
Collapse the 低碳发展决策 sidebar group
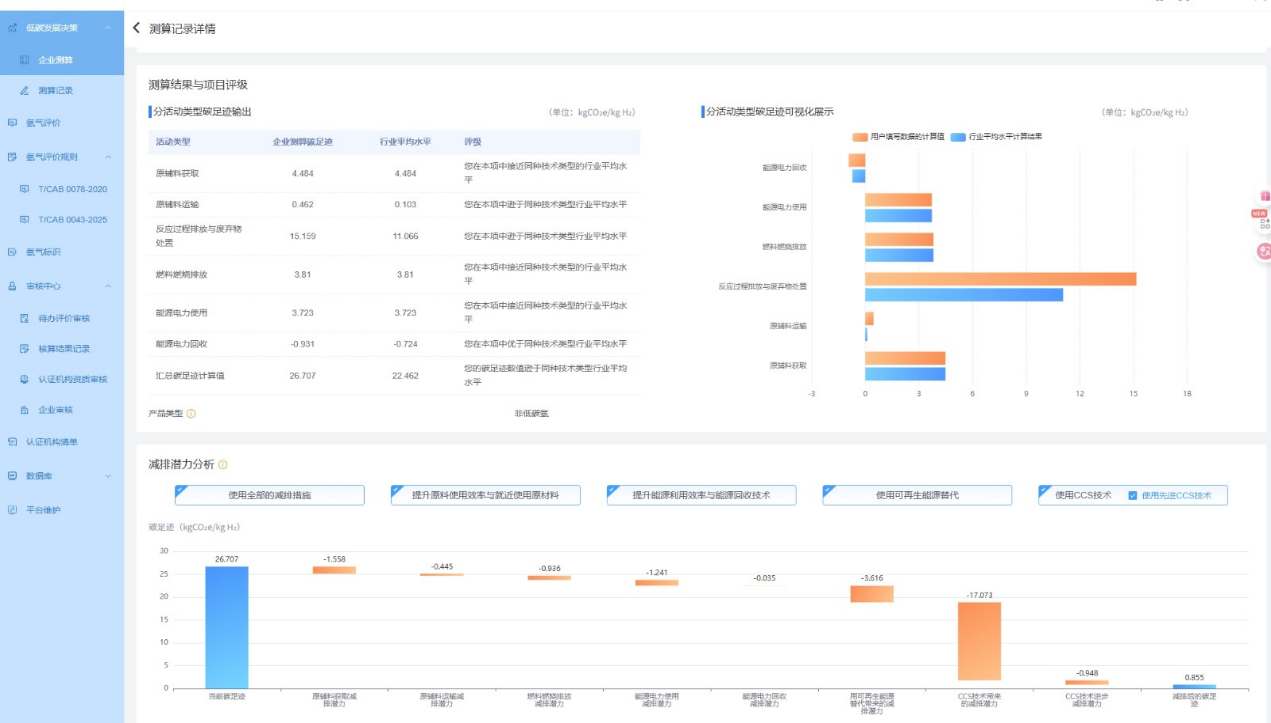[x=107, y=27]
